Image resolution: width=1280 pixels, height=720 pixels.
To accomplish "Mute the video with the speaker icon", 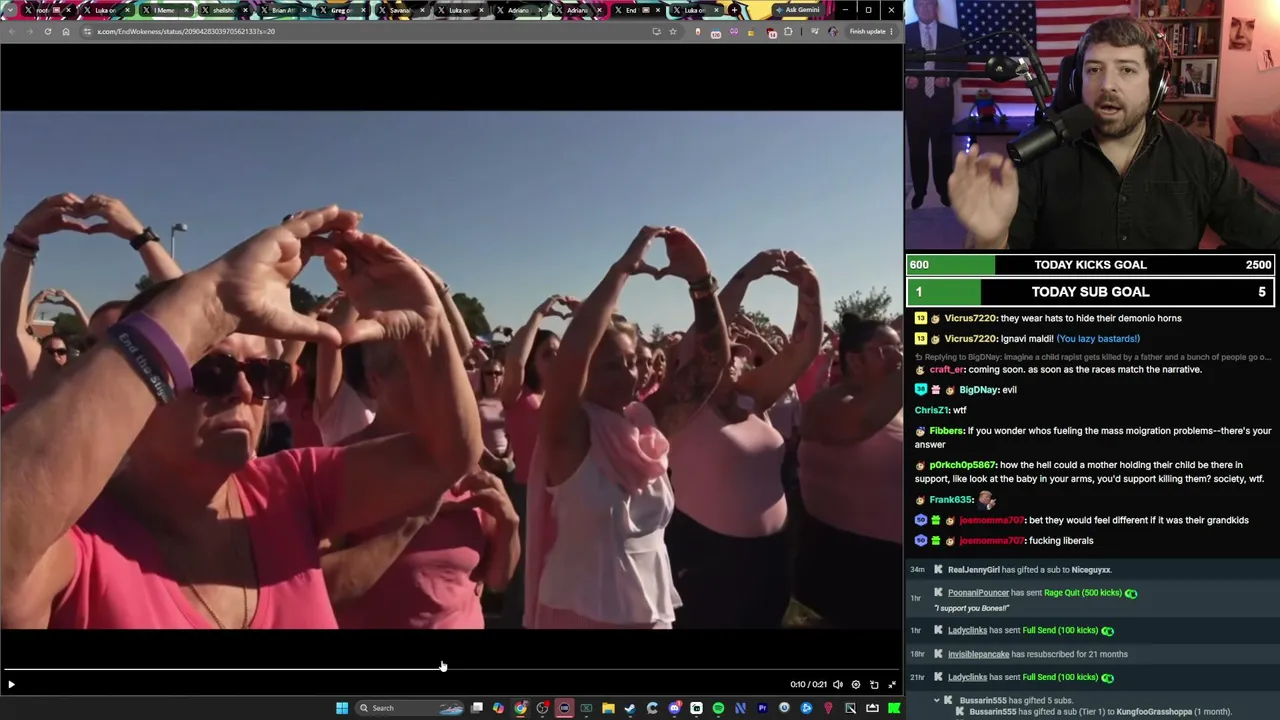I will [838, 685].
